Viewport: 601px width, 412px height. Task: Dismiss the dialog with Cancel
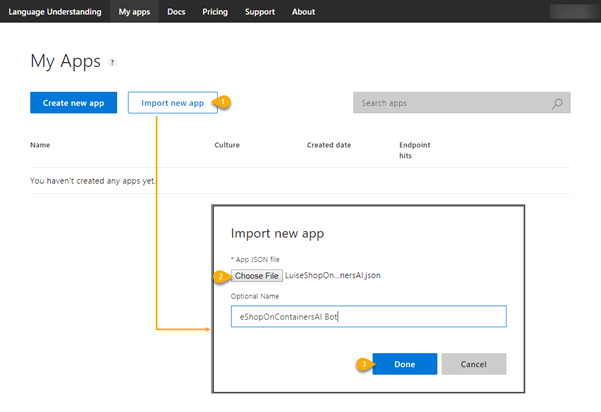474,364
